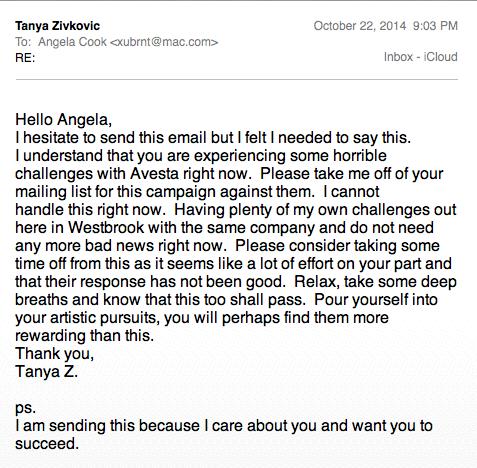Click the To: field label
The width and height of the screenshot is (477, 468).
coord(23,42)
